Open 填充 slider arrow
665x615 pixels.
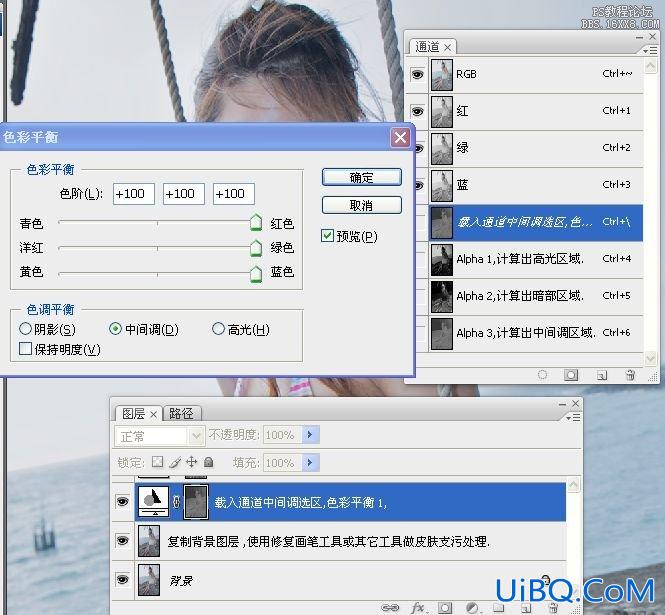click(310, 462)
